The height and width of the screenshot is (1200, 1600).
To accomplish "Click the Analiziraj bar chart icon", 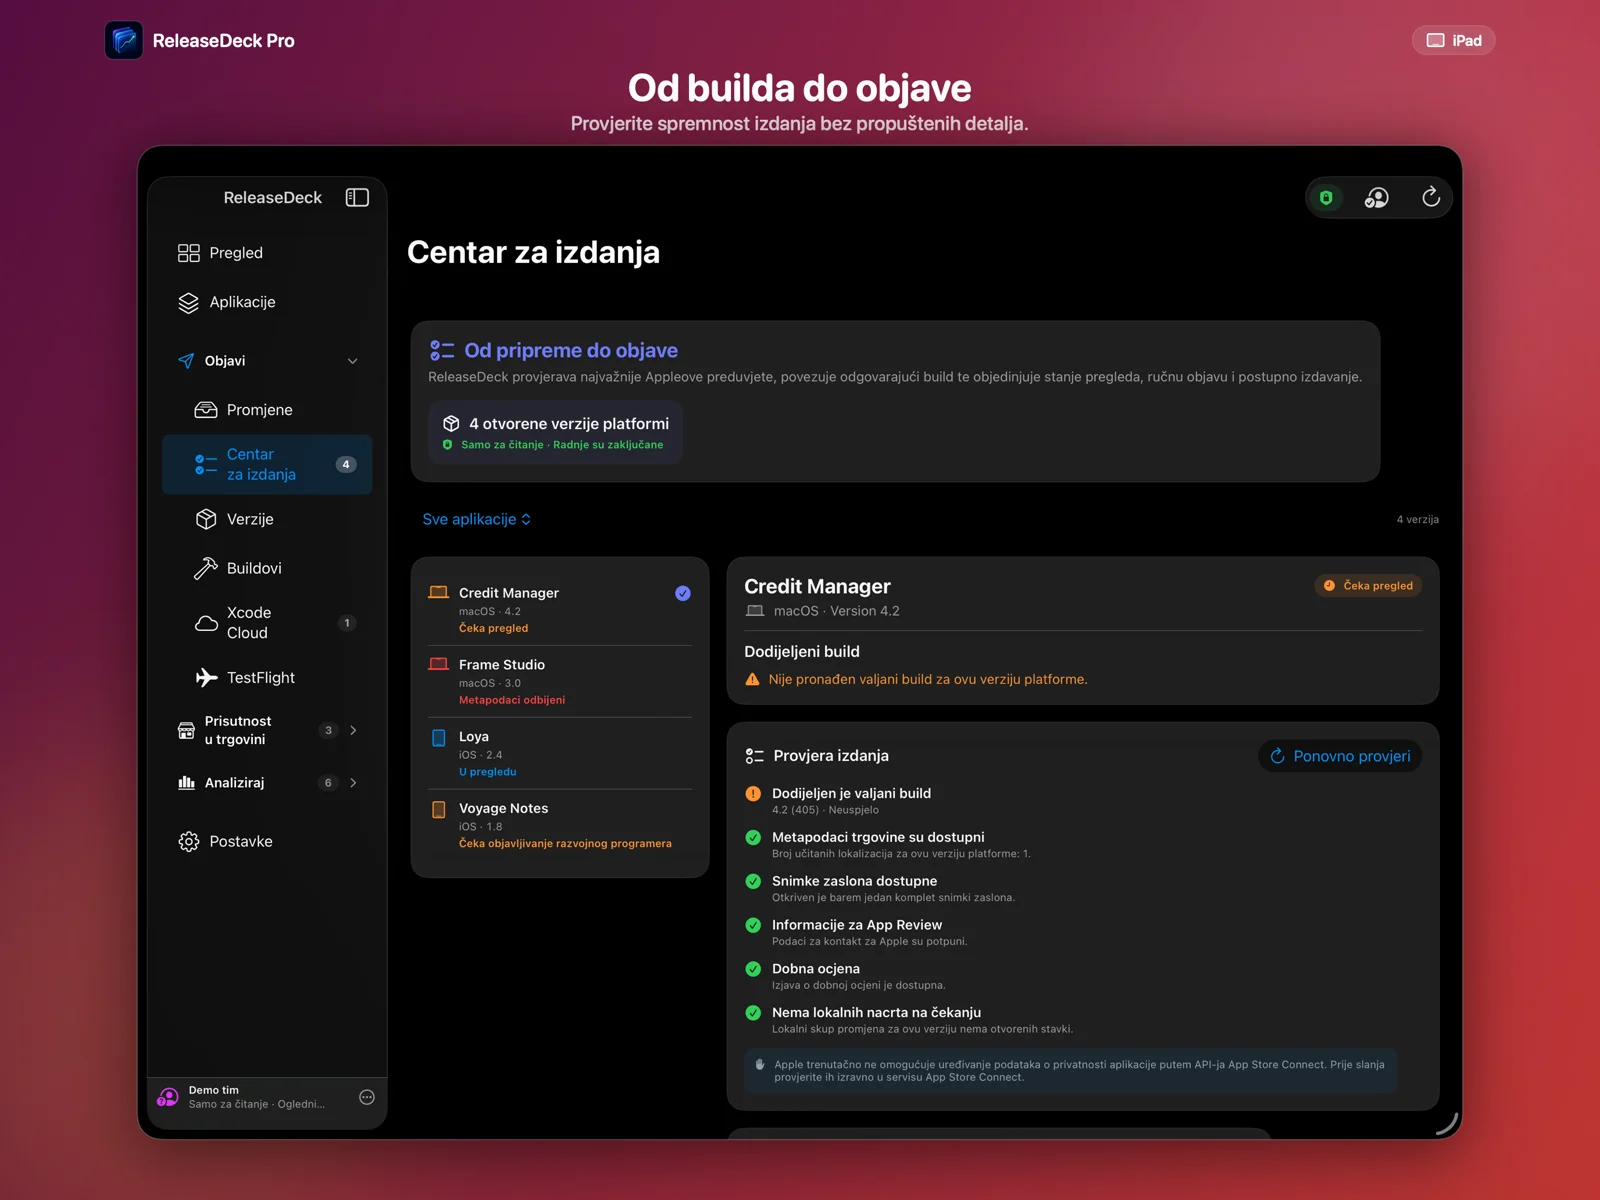I will click(x=186, y=783).
